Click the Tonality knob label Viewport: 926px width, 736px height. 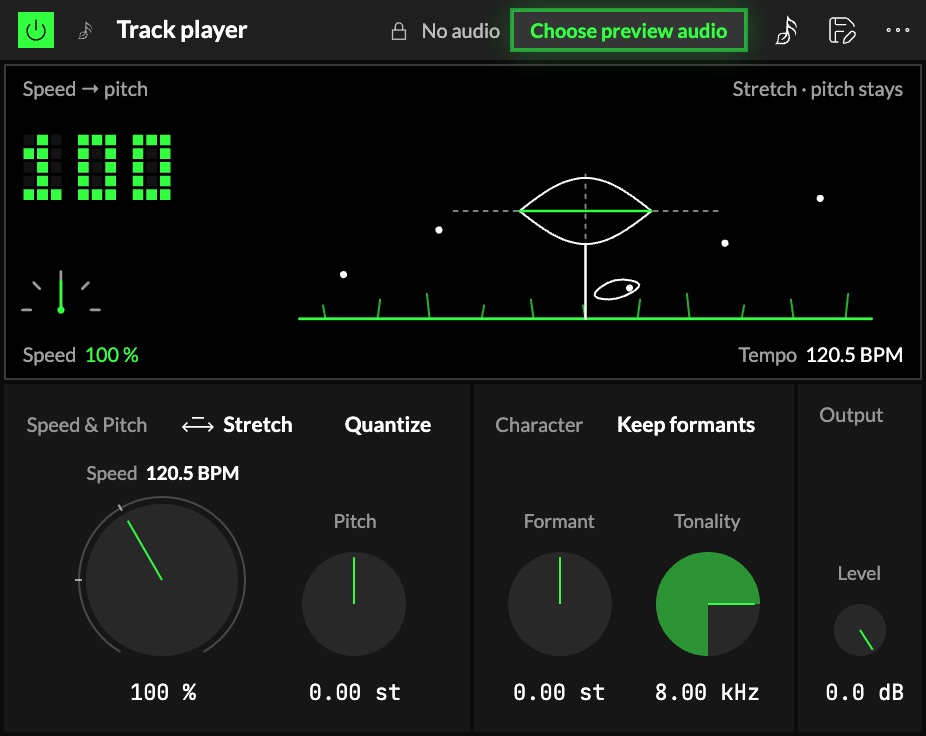tap(707, 522)
